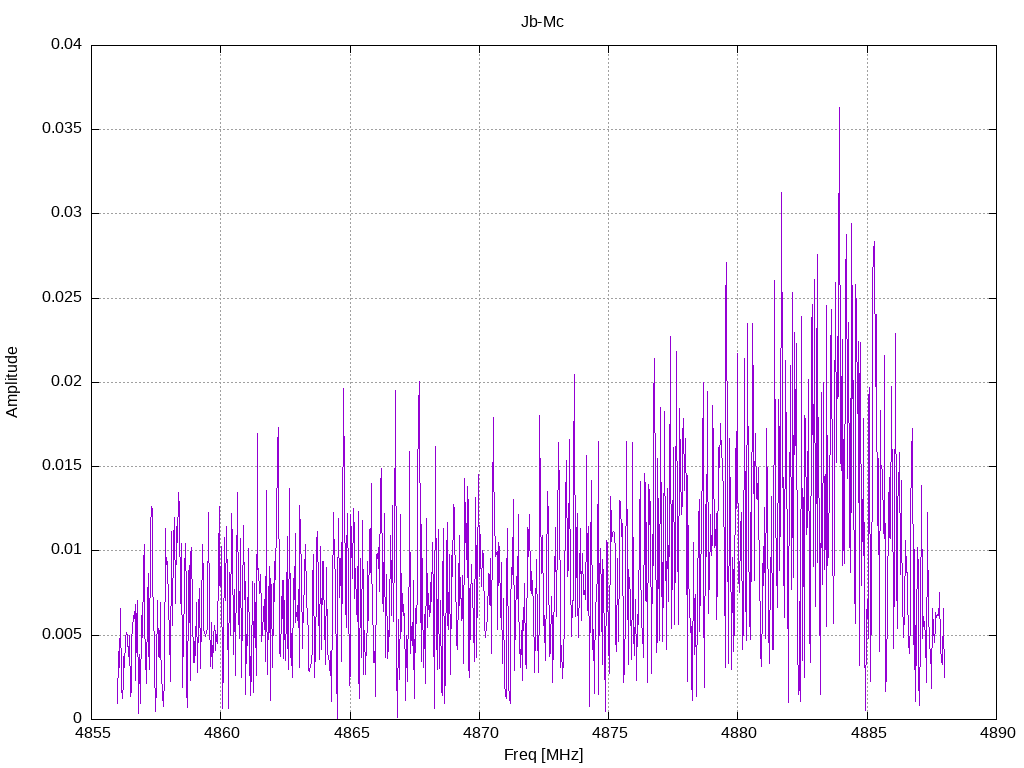Image resolution: width=1024 pixels, height=768 pixels.
Task: Click the y-axis tick label 0.025
Action: pos(62,297)
